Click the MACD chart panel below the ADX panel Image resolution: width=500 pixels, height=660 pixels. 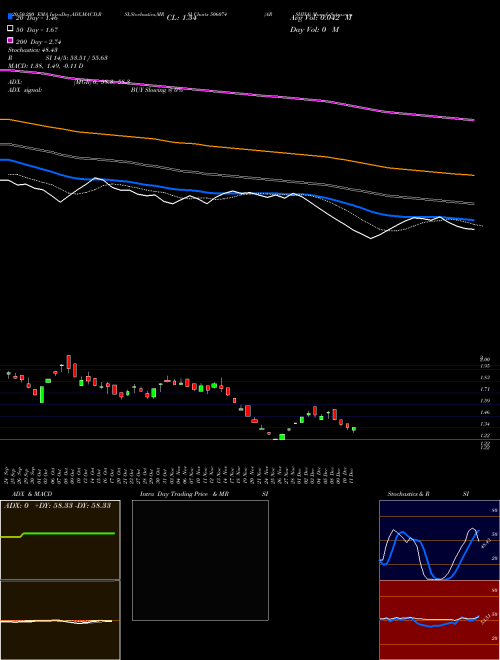[60, 620]
